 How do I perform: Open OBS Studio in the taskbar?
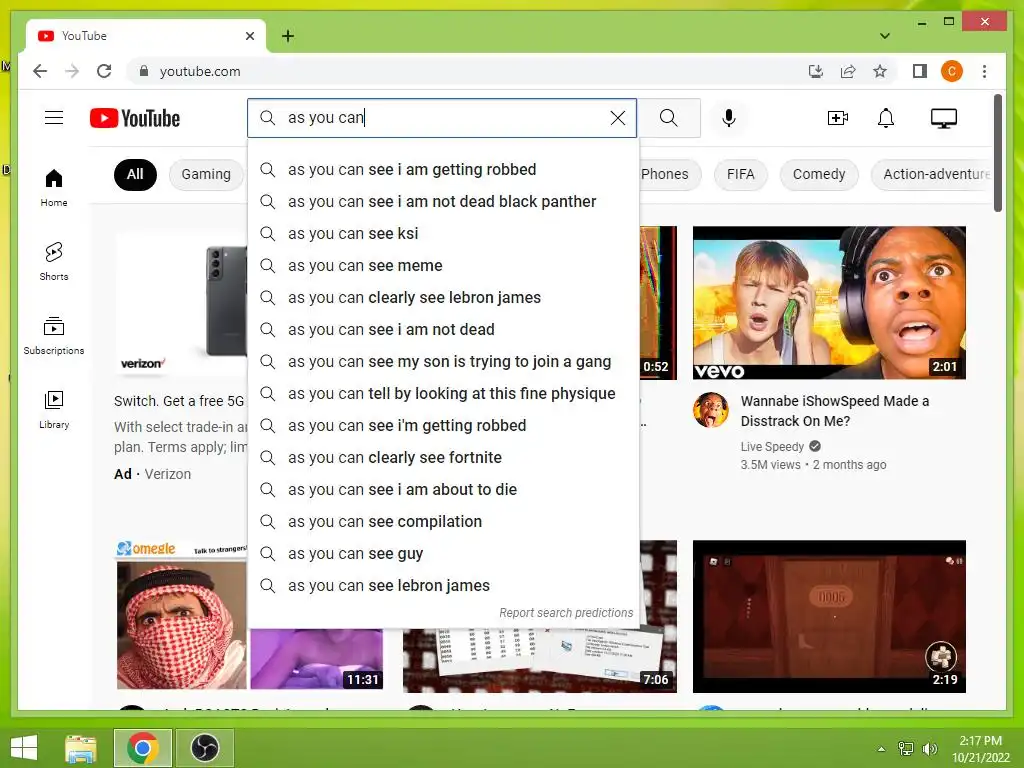coord(204,748)
